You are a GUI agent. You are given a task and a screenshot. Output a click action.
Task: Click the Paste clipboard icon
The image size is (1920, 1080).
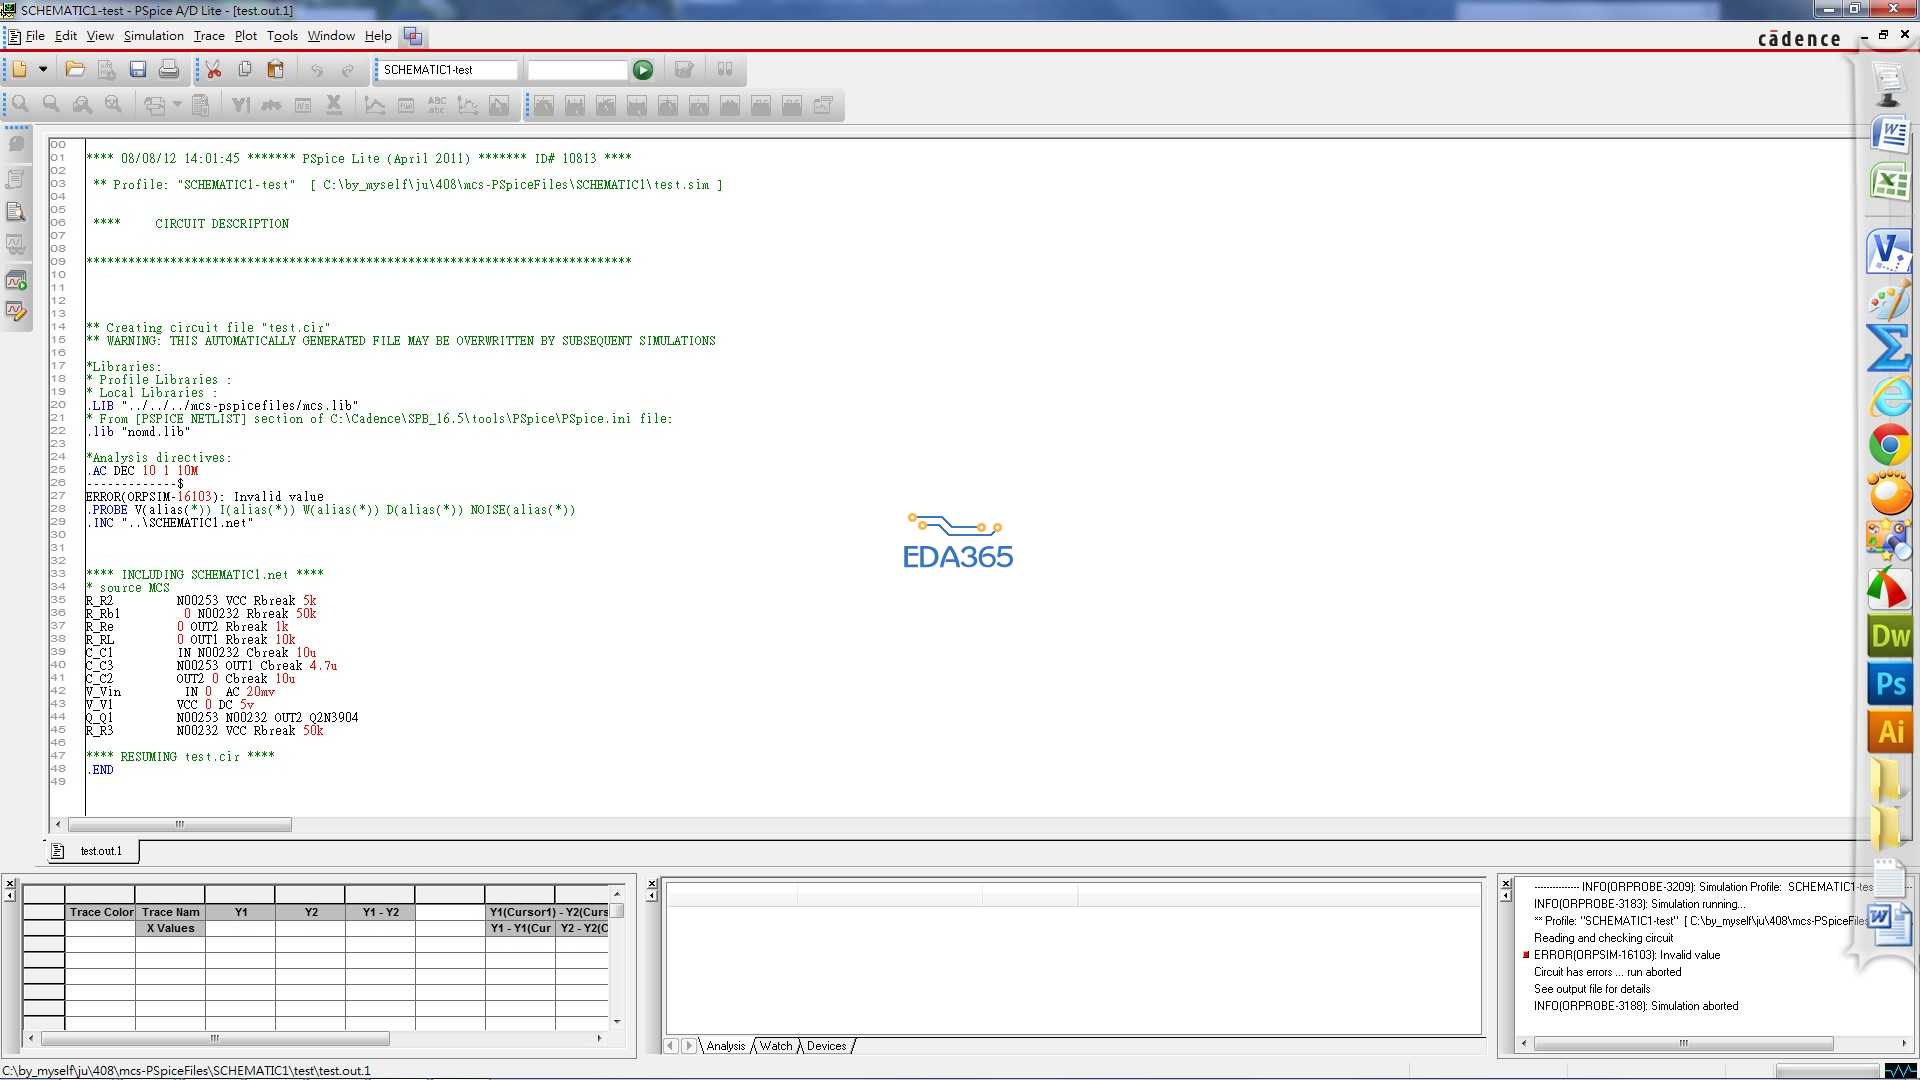[x=276, y=70]
